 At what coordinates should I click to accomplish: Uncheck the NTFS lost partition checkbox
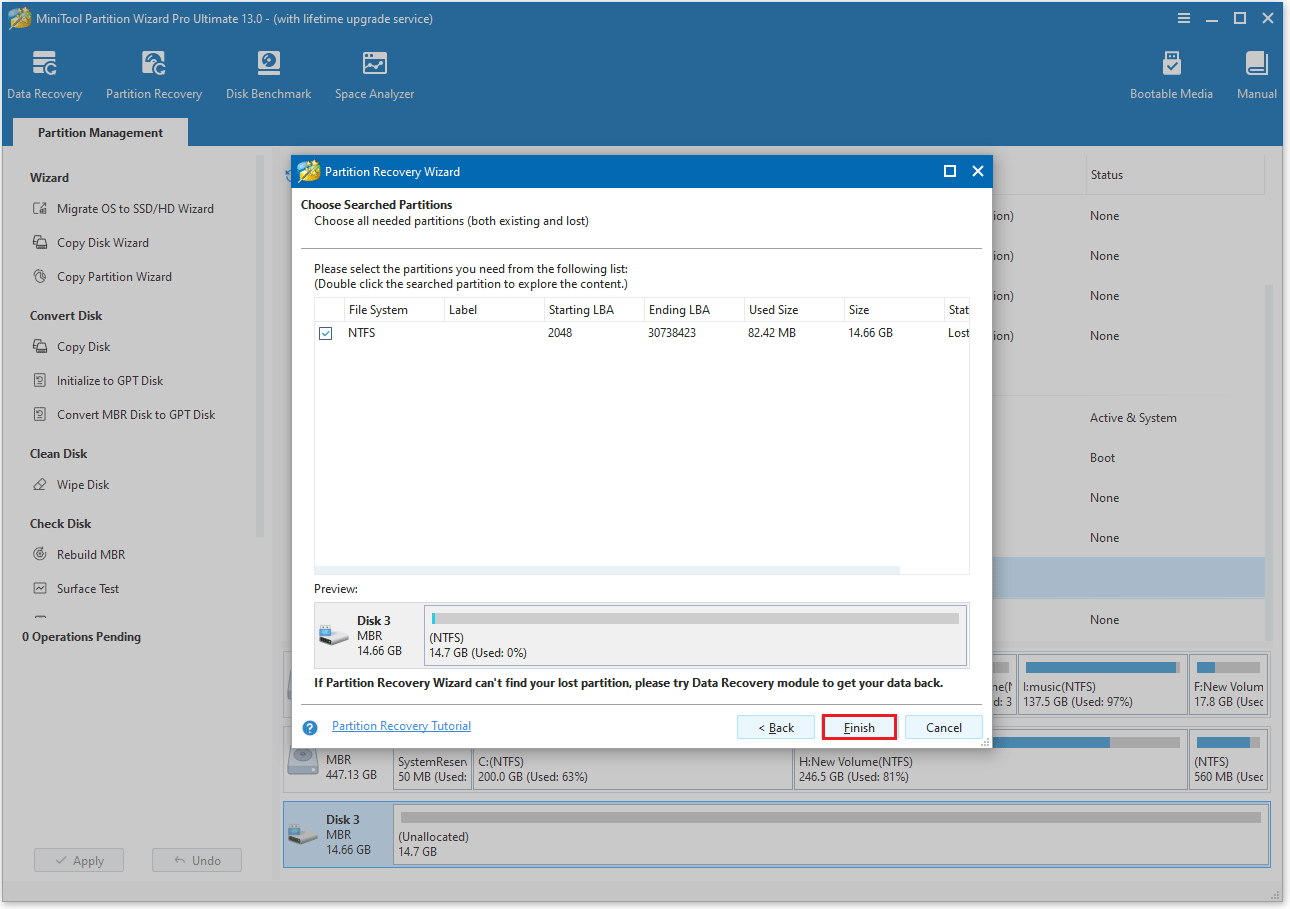click(x=326, y=333)
